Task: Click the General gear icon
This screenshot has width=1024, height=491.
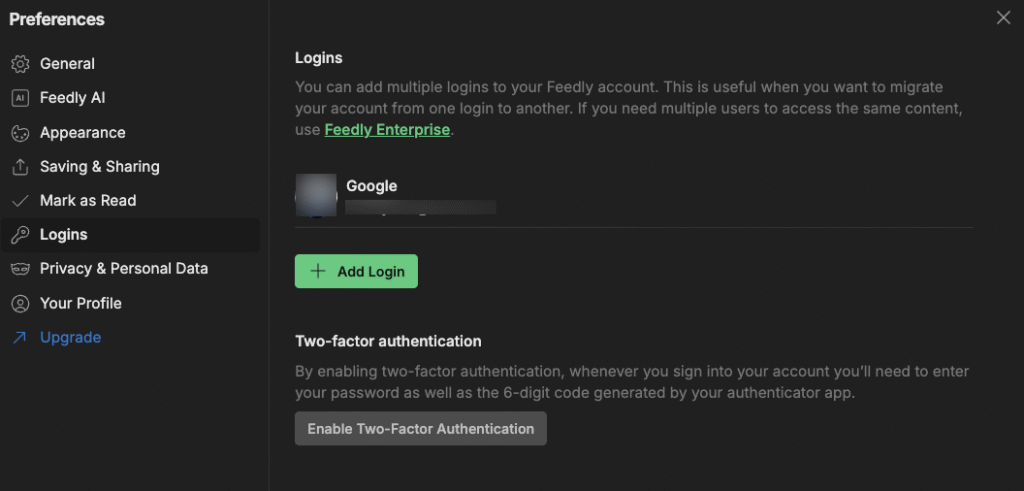Action: pyautogui.click(x=20, y=64)
